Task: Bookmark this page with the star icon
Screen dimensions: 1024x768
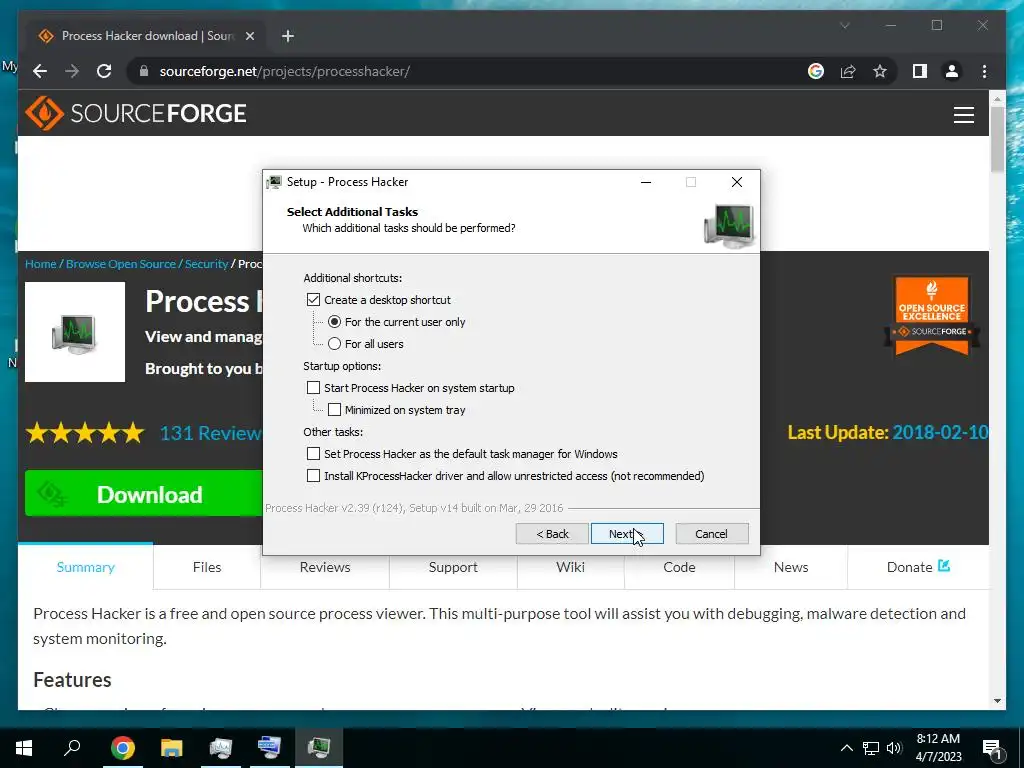Action: [x=880, y=71]
